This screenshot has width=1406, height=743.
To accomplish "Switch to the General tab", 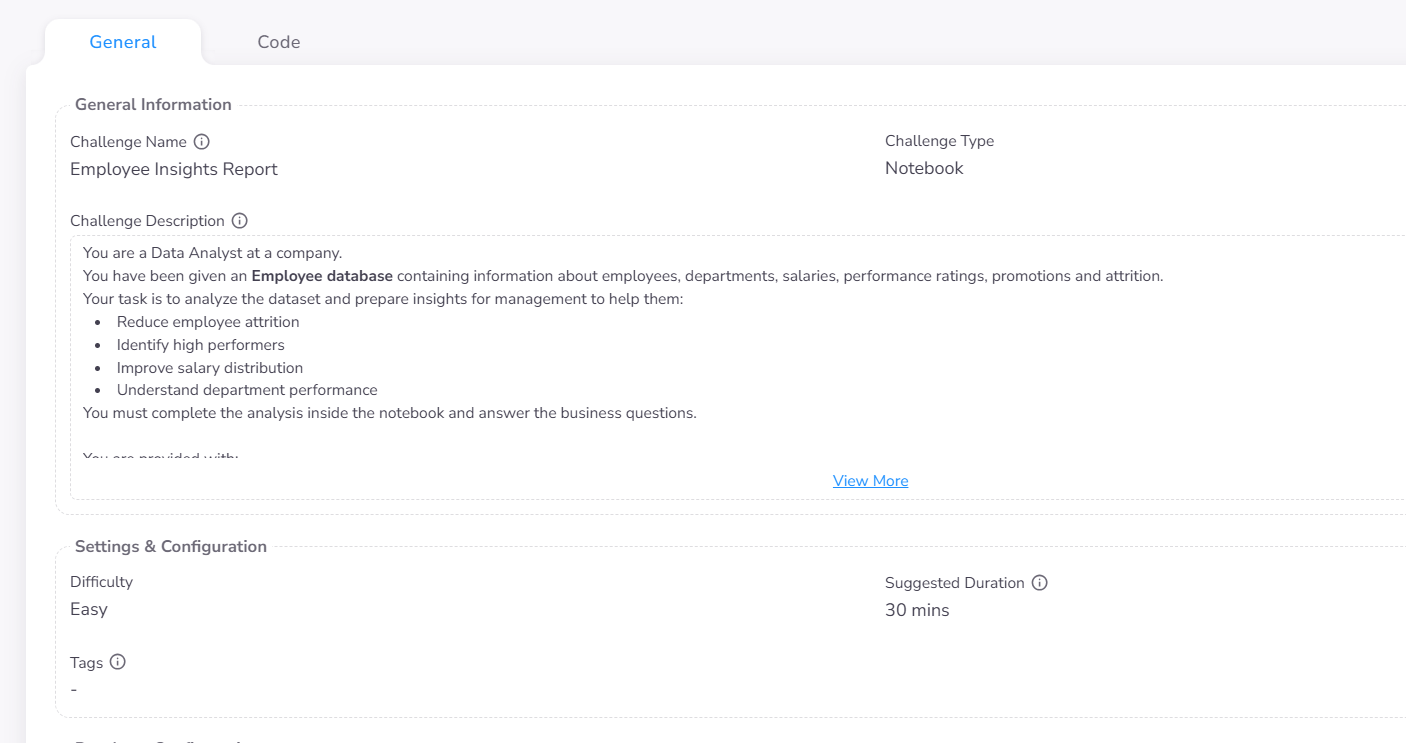I will pyautogui.click(x=123, y=42).
